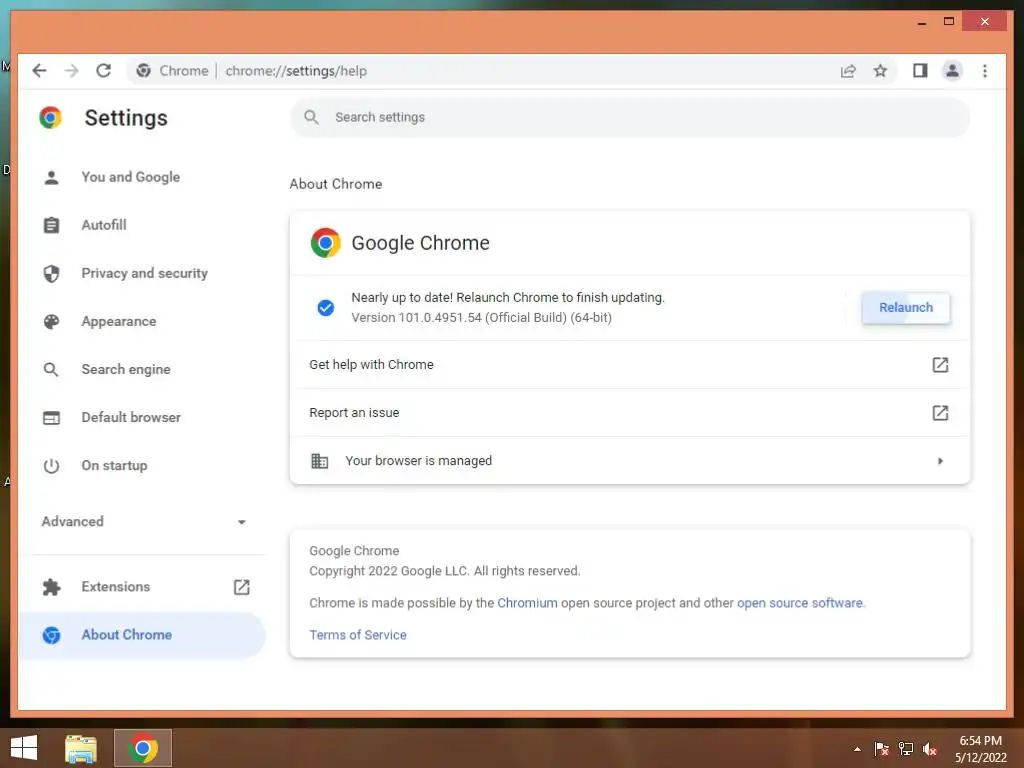Show hidden system tray icons arrow
1024x768 pixels.
pos(857,749)
